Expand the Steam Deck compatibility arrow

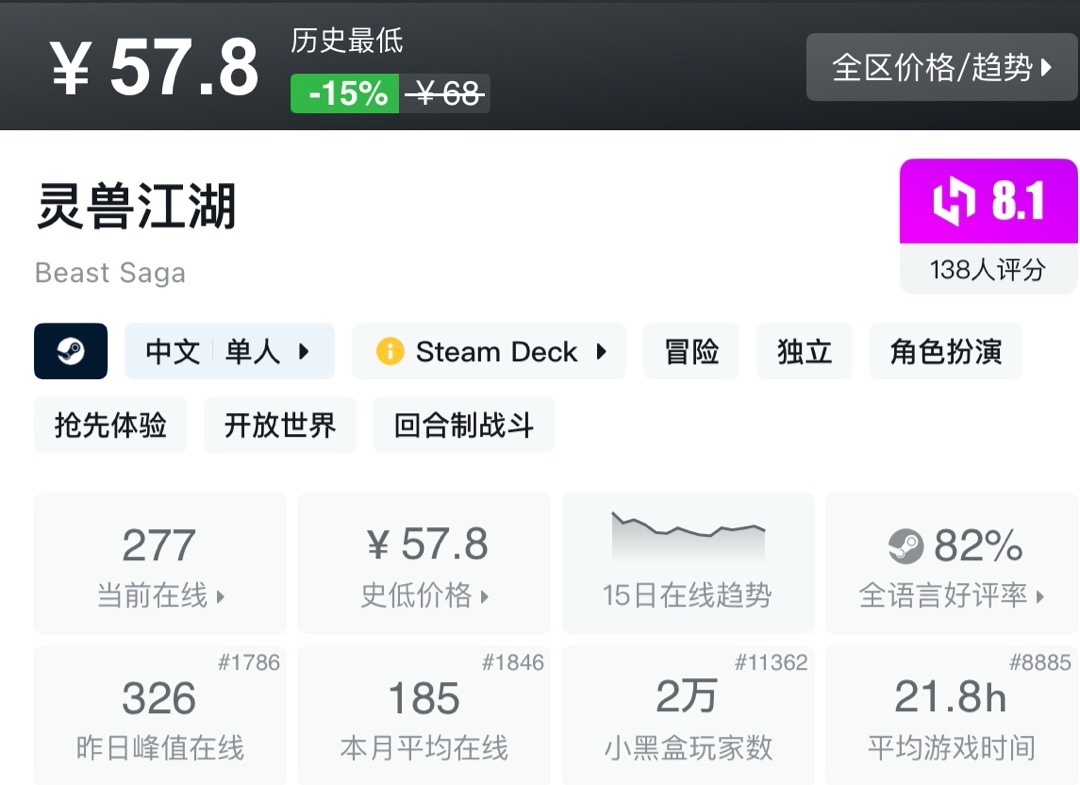[602, 351]
